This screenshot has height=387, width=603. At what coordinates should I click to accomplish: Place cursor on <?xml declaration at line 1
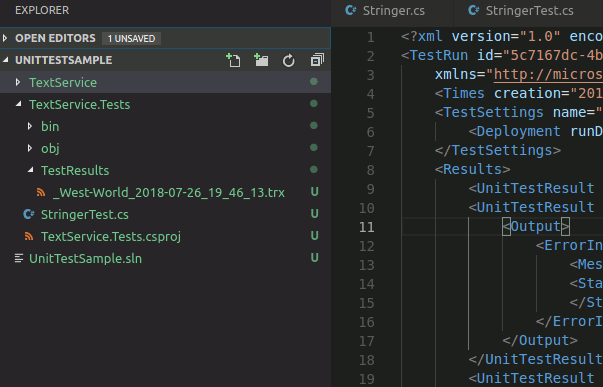pyautogui.click(x=422, y=37)
